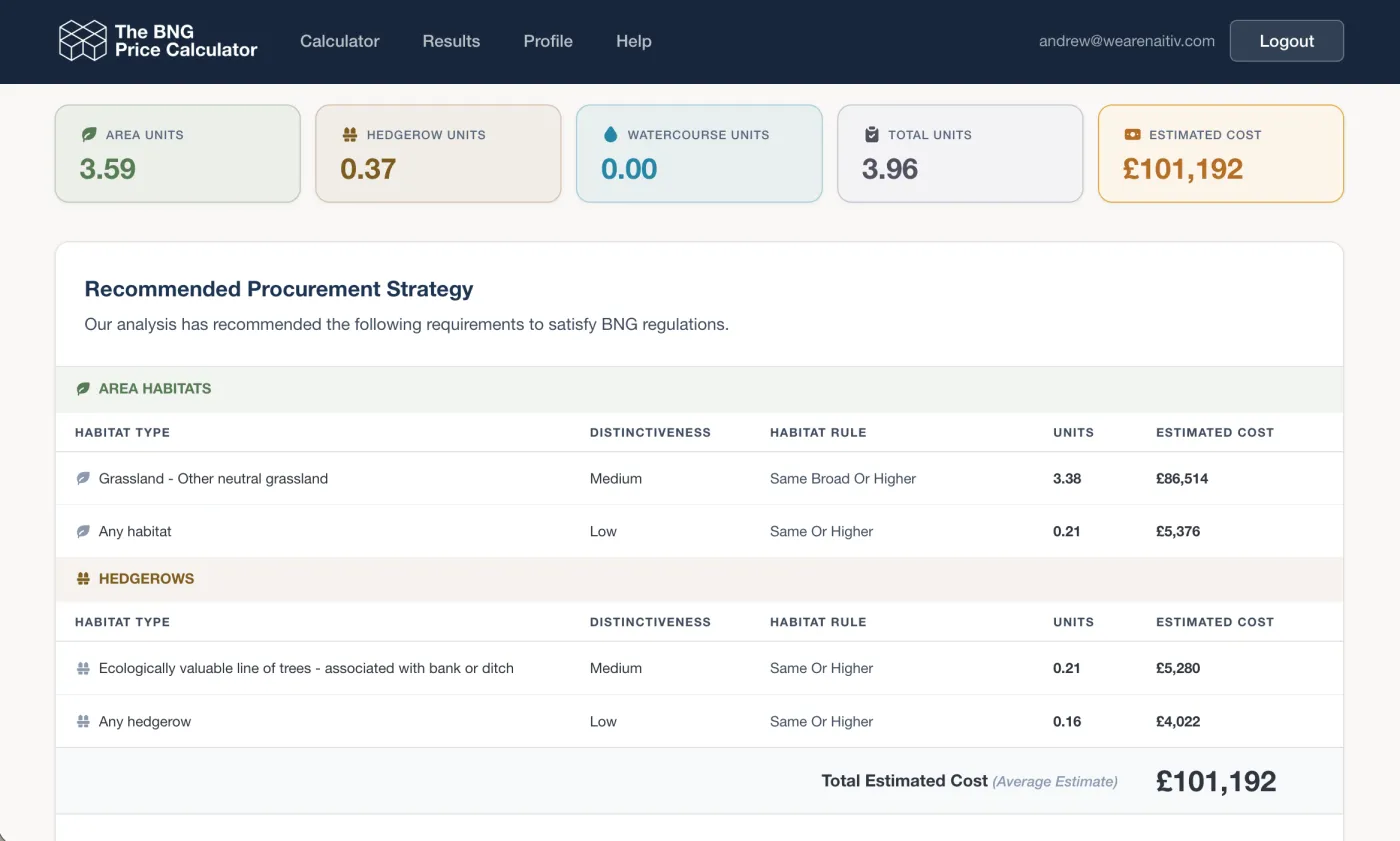This screenshot has width=1400, height=841.
Task: Click 'Ecologically valuable line of trees' habitat text
Action: click(x=306, y=669)
